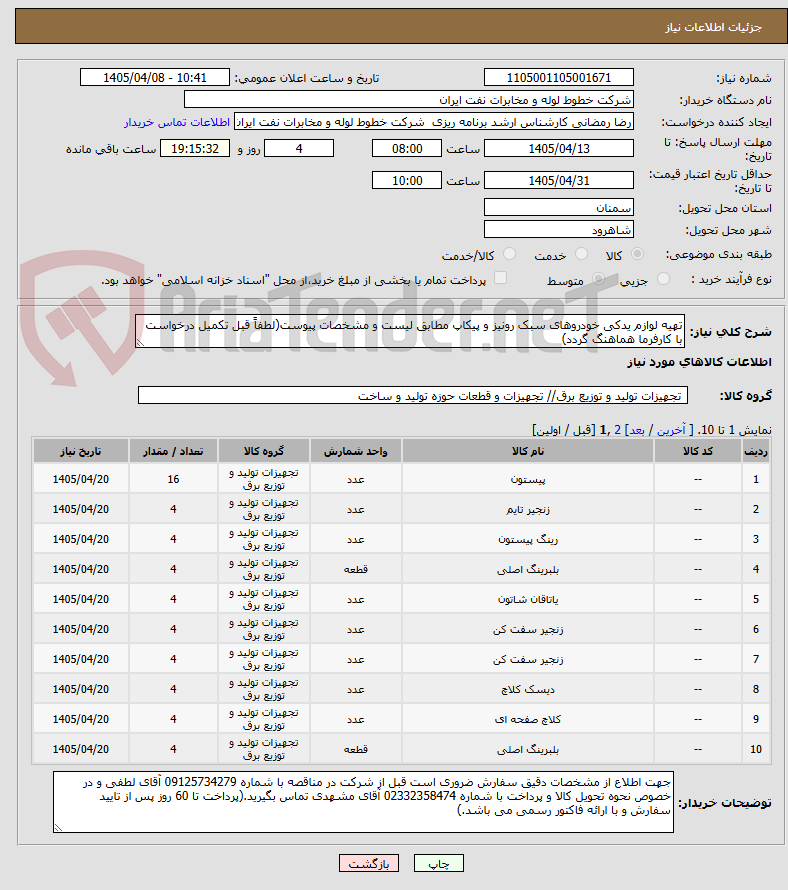Select the کلاچ صفحه ای item cell
This screenshot has height=890, width=788.
527,719
